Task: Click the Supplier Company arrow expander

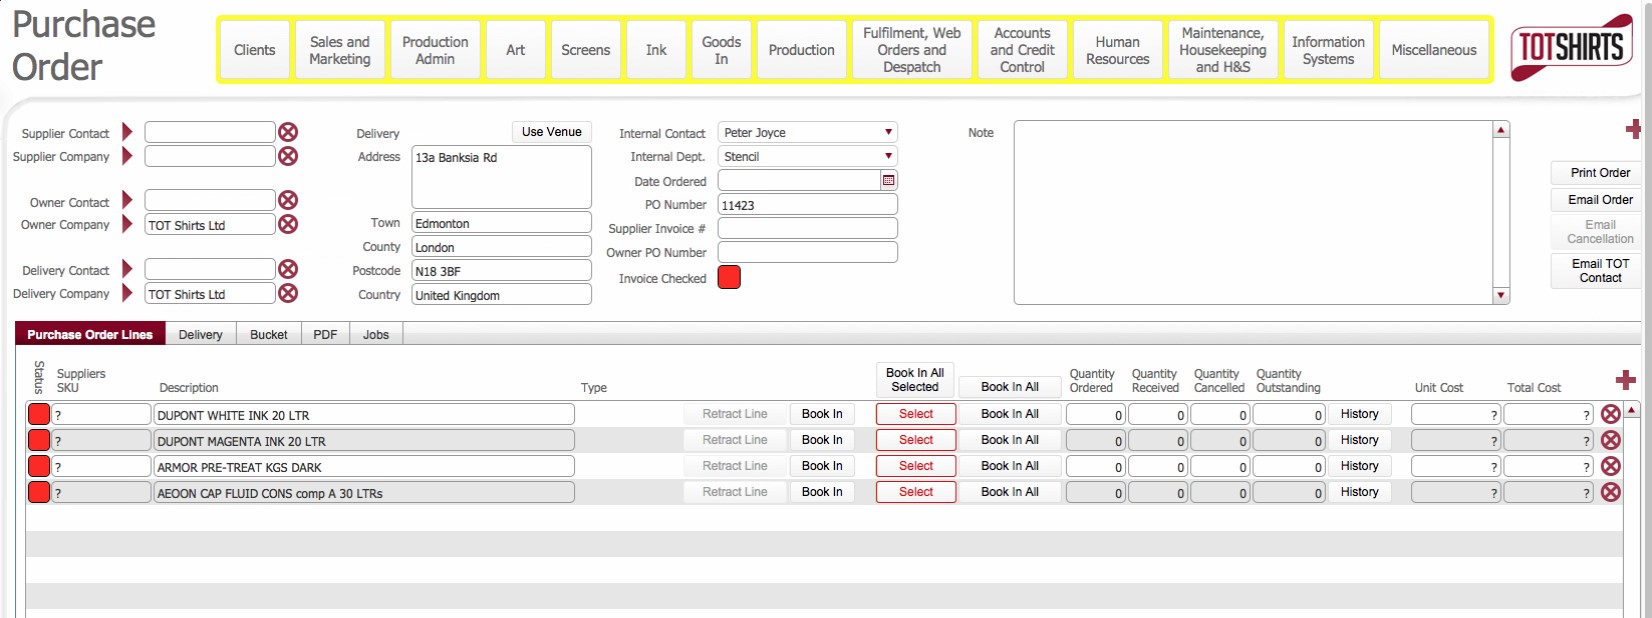Action: [x=127, y=156]
